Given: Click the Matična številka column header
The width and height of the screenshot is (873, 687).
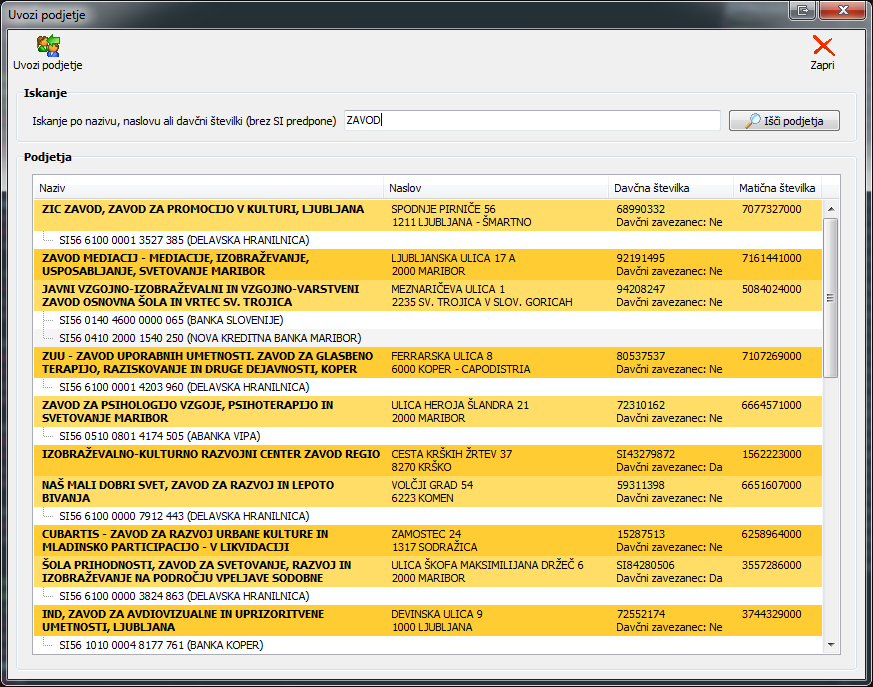Looking at the screenshot, I should [777, 188].
